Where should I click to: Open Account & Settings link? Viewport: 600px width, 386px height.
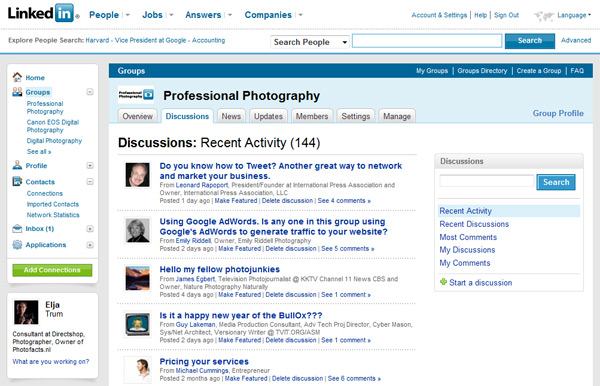coord(439,15)
